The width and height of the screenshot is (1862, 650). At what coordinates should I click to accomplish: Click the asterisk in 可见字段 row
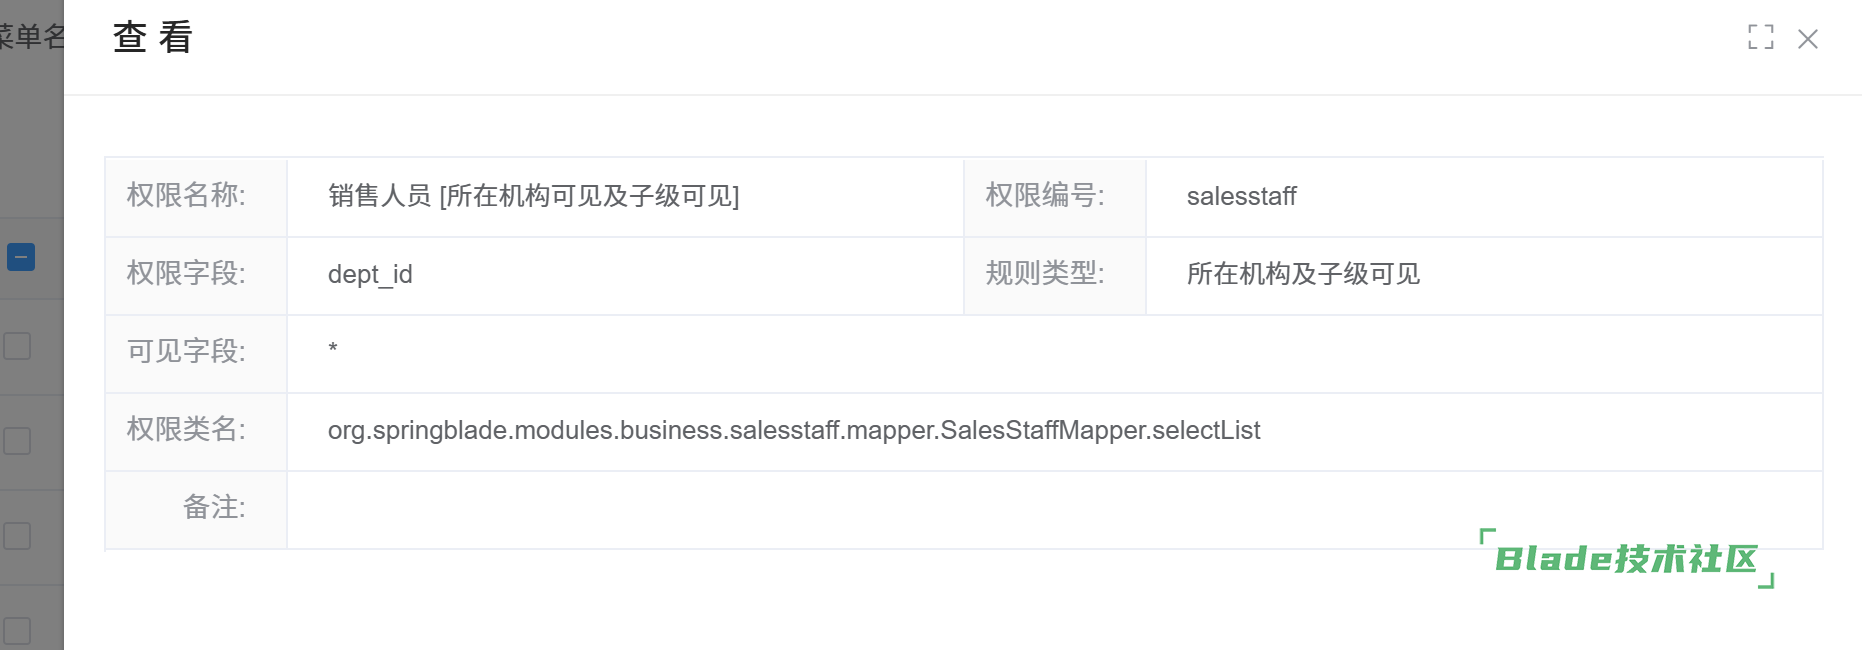(333, 348)
